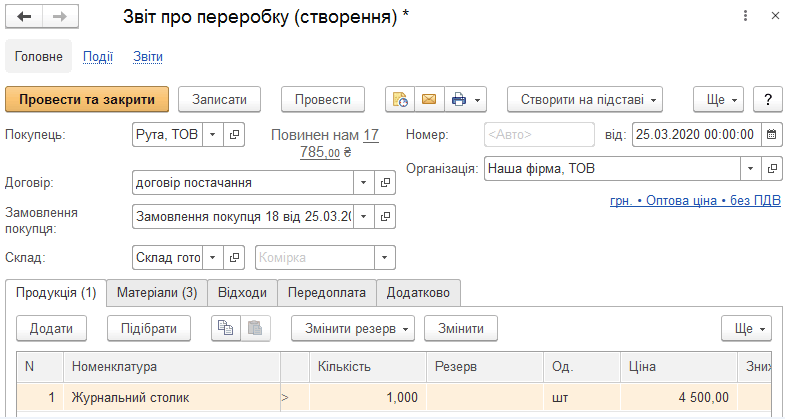785x419 pixels.
Task: Go back with the left arrow button
Action: (x=24, y=17)
